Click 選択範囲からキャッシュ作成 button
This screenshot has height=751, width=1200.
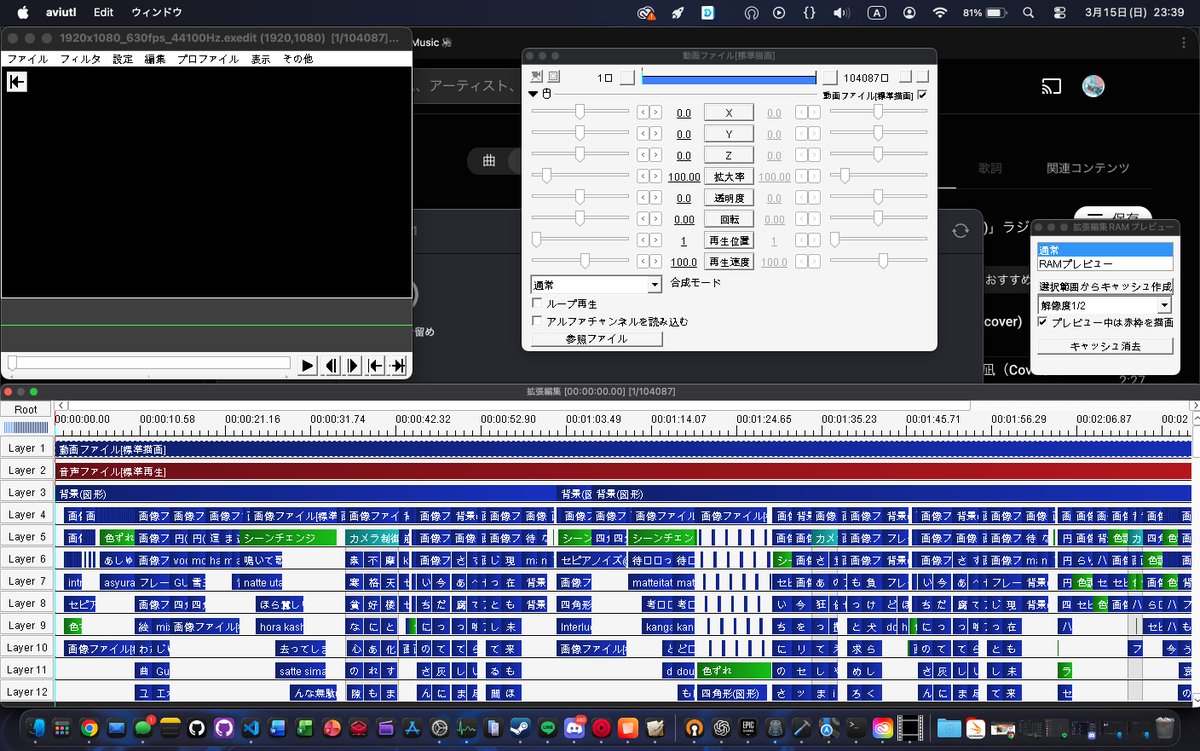pyautogui.click(x=1105, y=287)
